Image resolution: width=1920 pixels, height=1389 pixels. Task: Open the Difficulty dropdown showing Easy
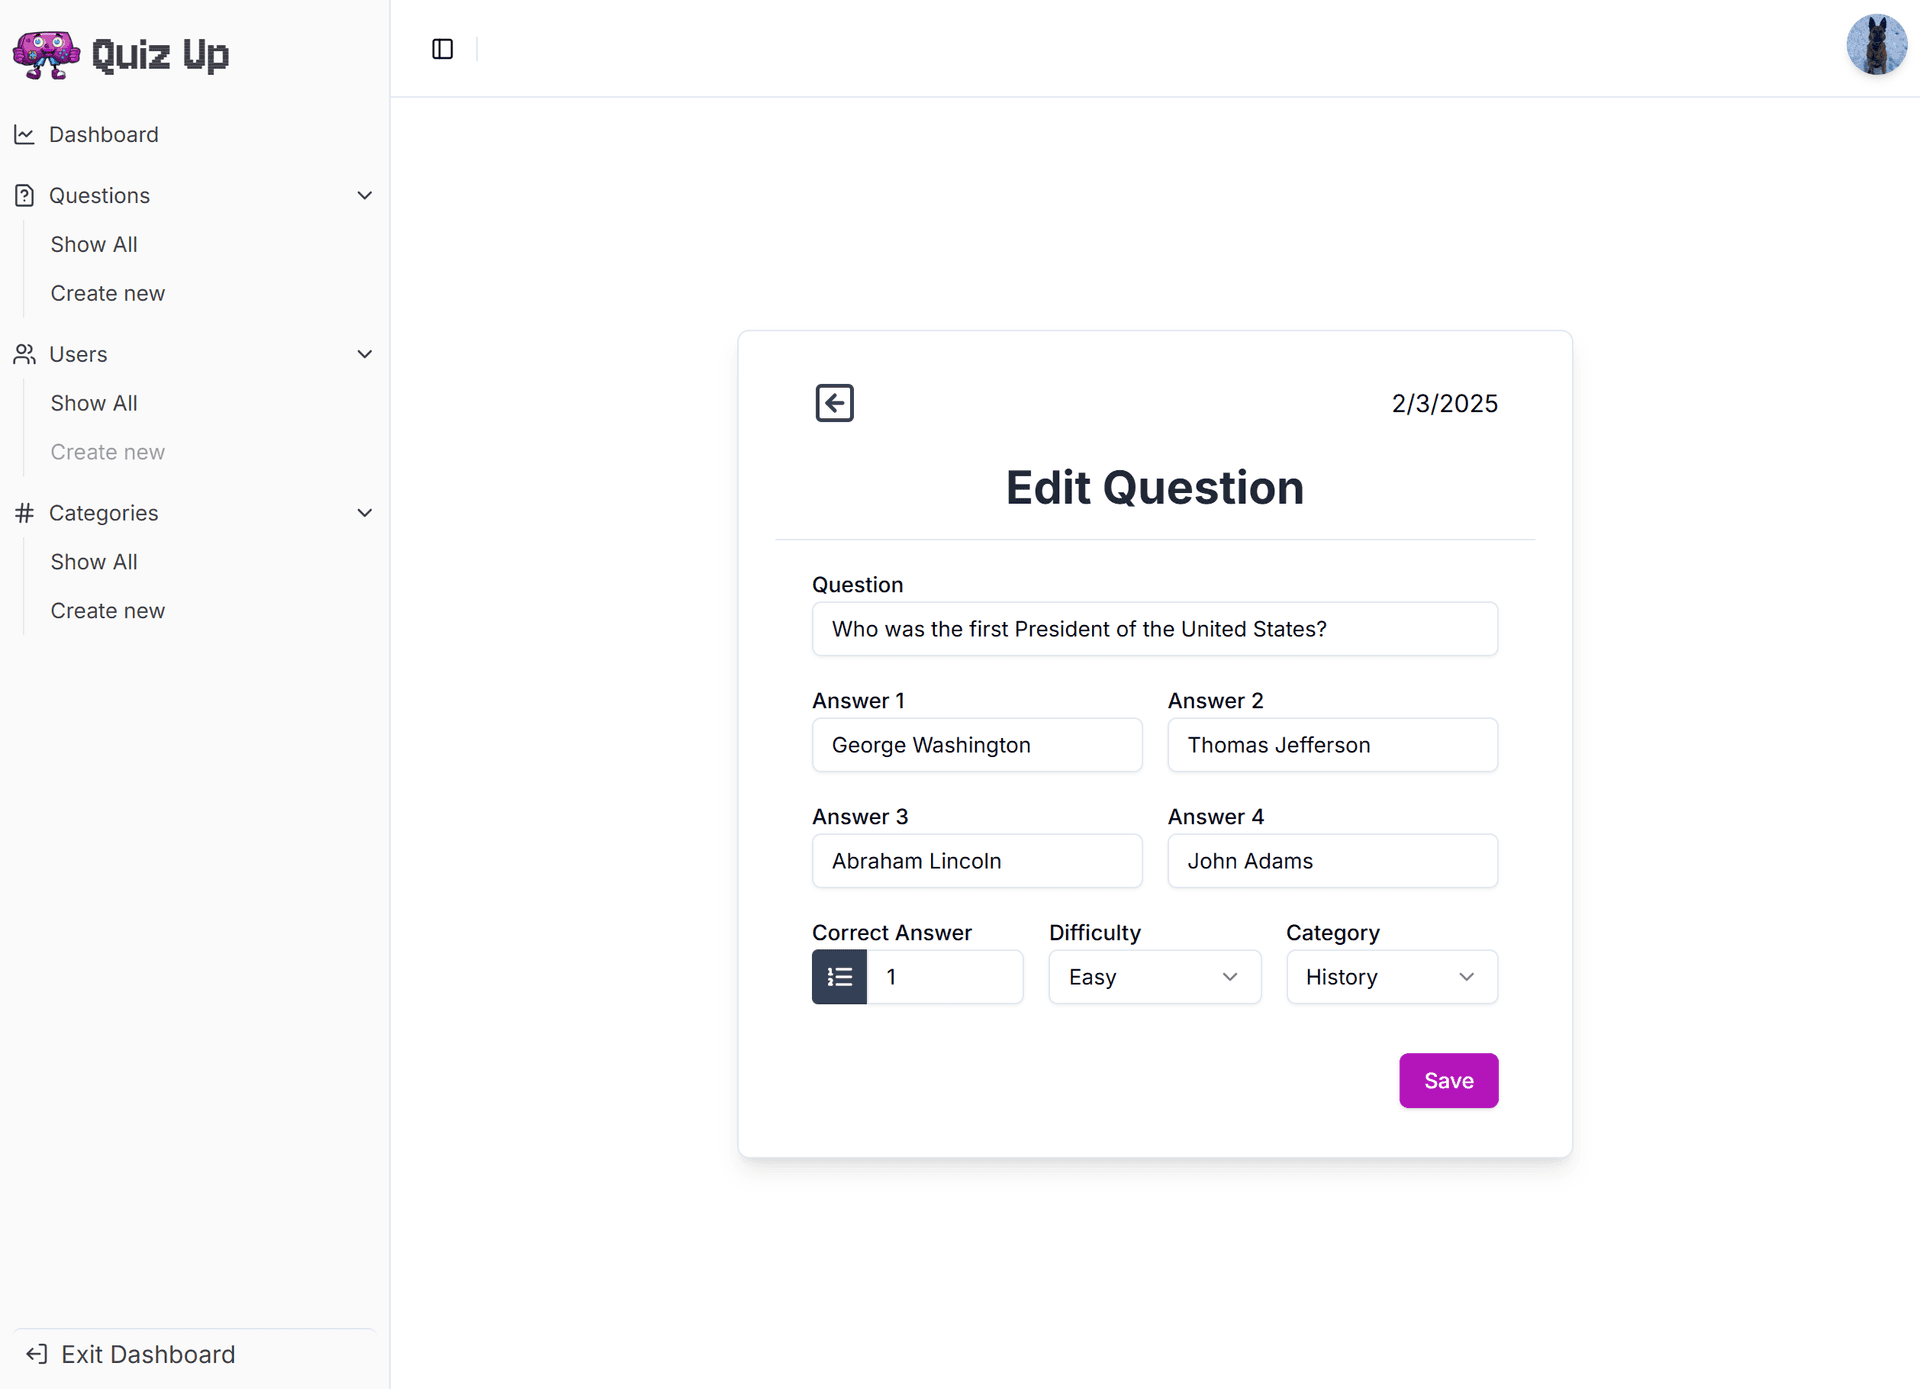[x=1154, y=977]
